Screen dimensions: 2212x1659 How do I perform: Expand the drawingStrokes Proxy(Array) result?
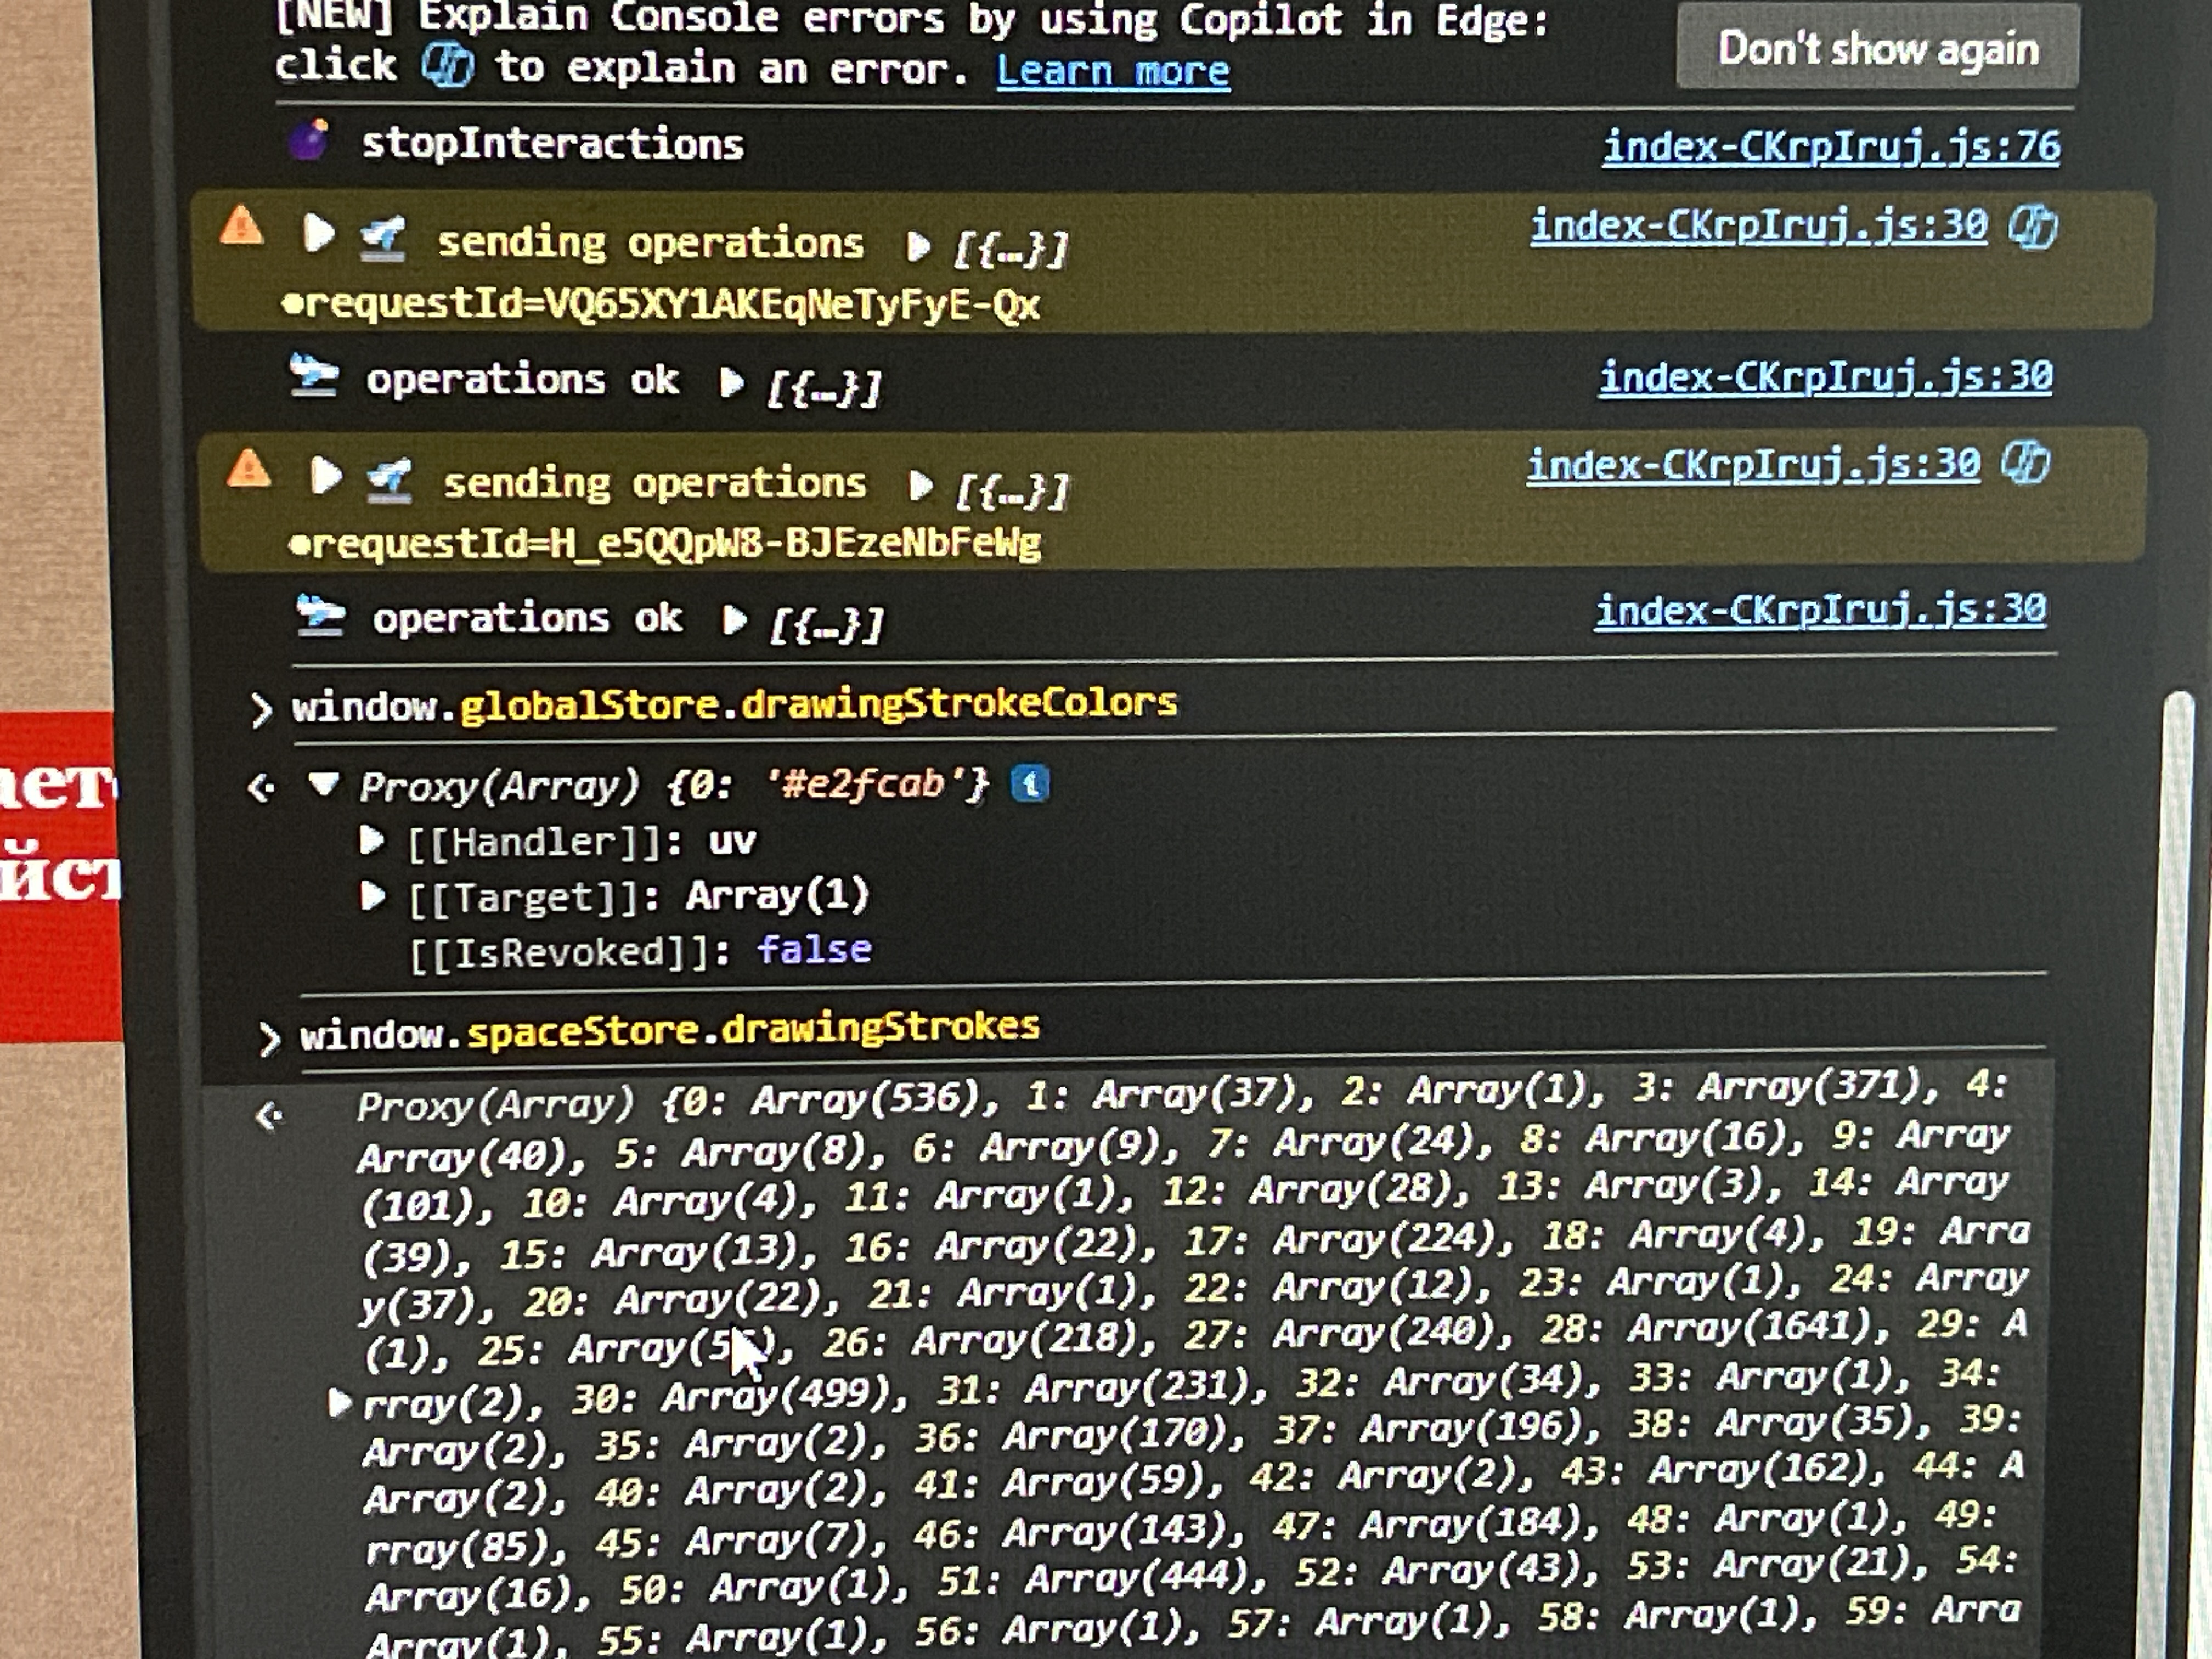(339, 1402)
